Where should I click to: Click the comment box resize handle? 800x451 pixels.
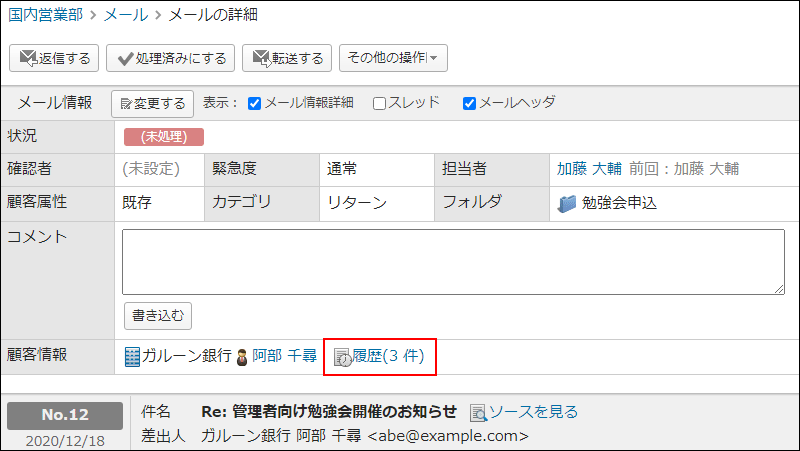pos(779,289)
